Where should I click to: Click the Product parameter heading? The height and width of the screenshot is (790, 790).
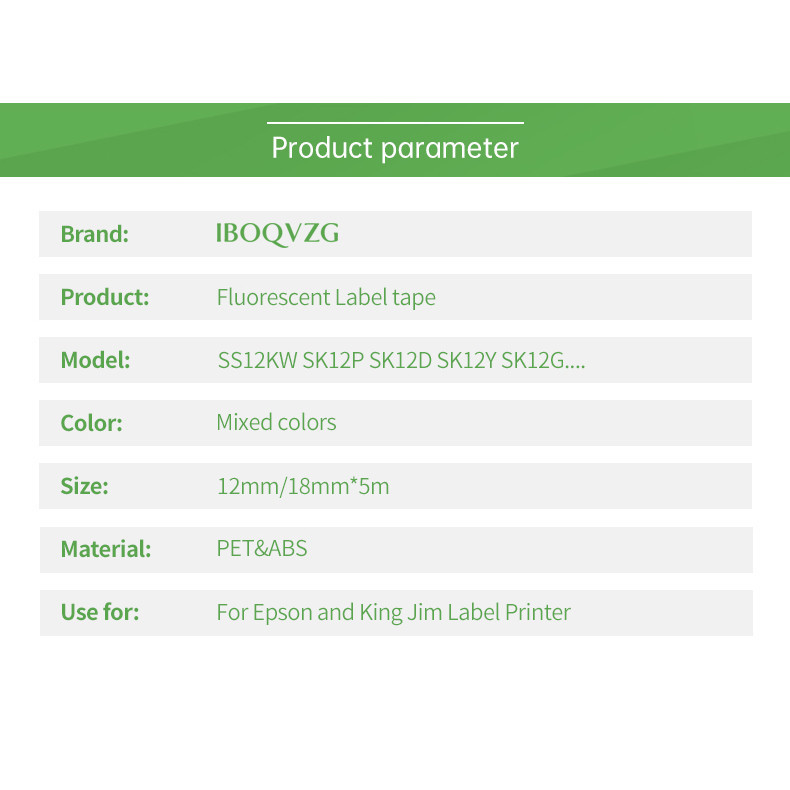[395, 148]
